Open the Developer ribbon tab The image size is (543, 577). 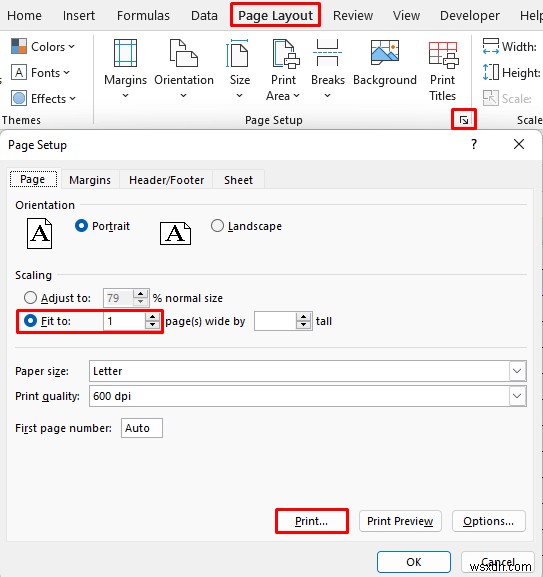[470, 15]
